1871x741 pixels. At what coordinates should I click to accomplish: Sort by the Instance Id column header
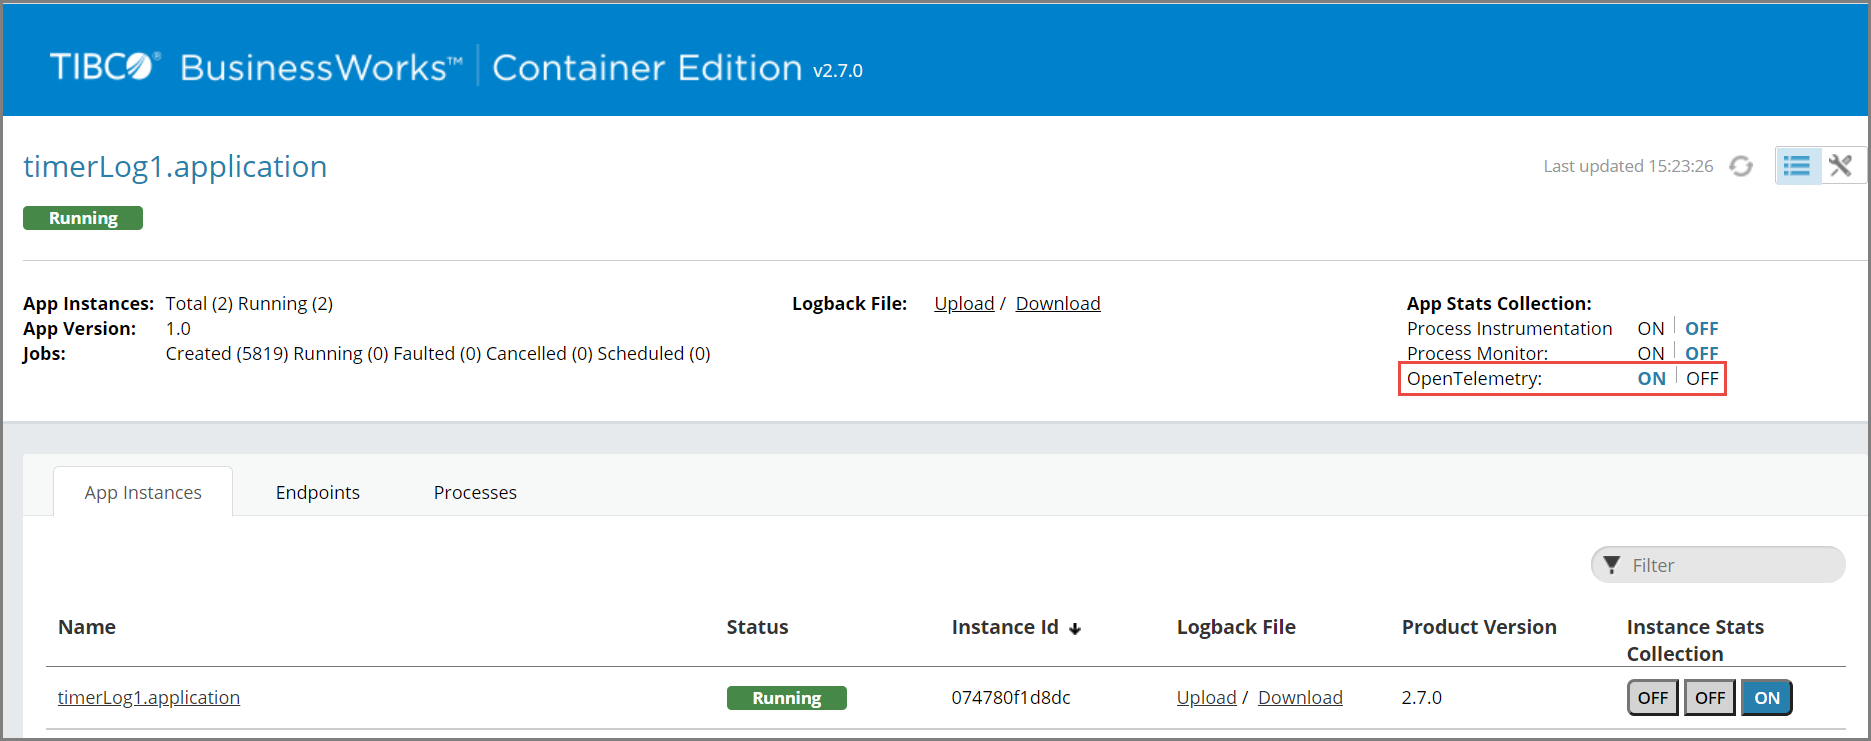point(1005,627)
